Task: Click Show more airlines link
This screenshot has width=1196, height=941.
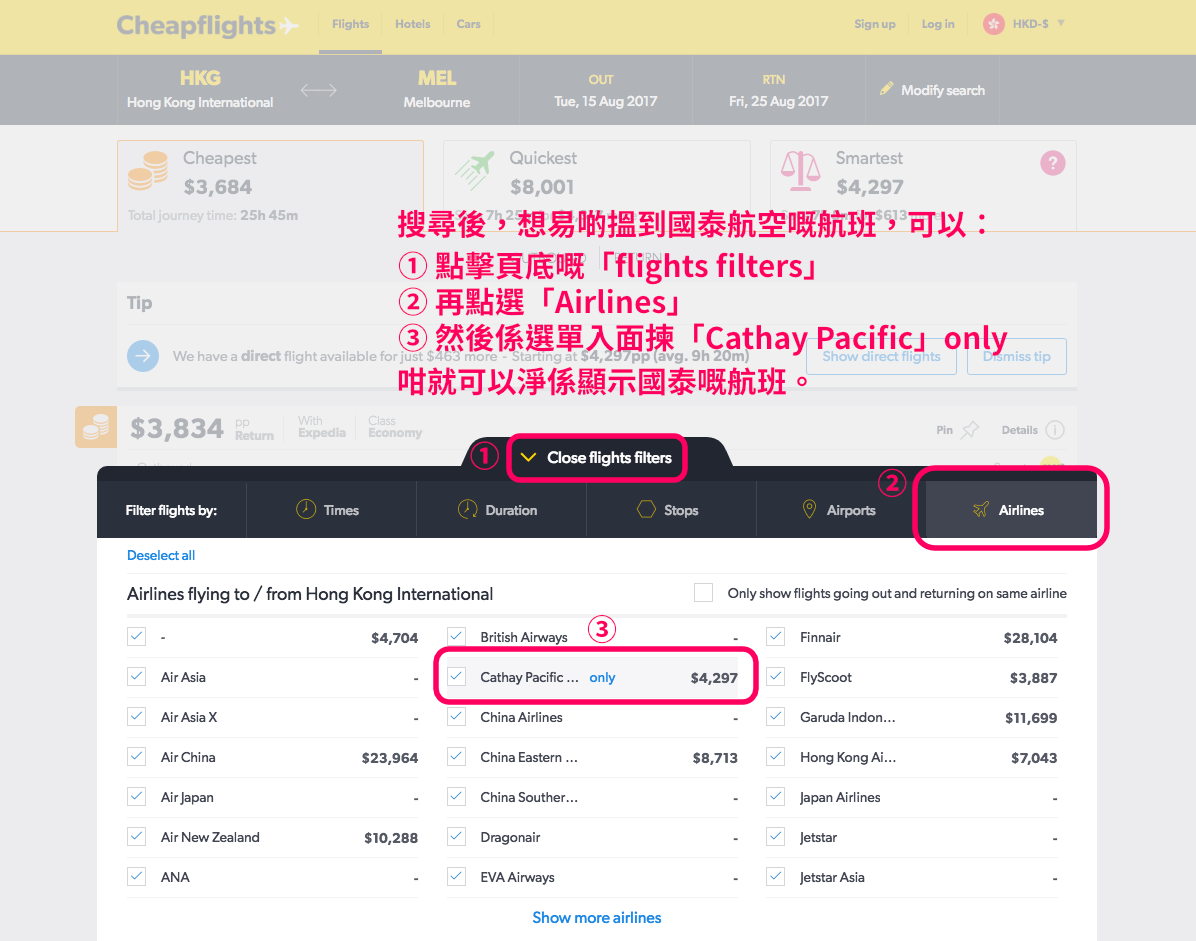Action: coord(596,917)
